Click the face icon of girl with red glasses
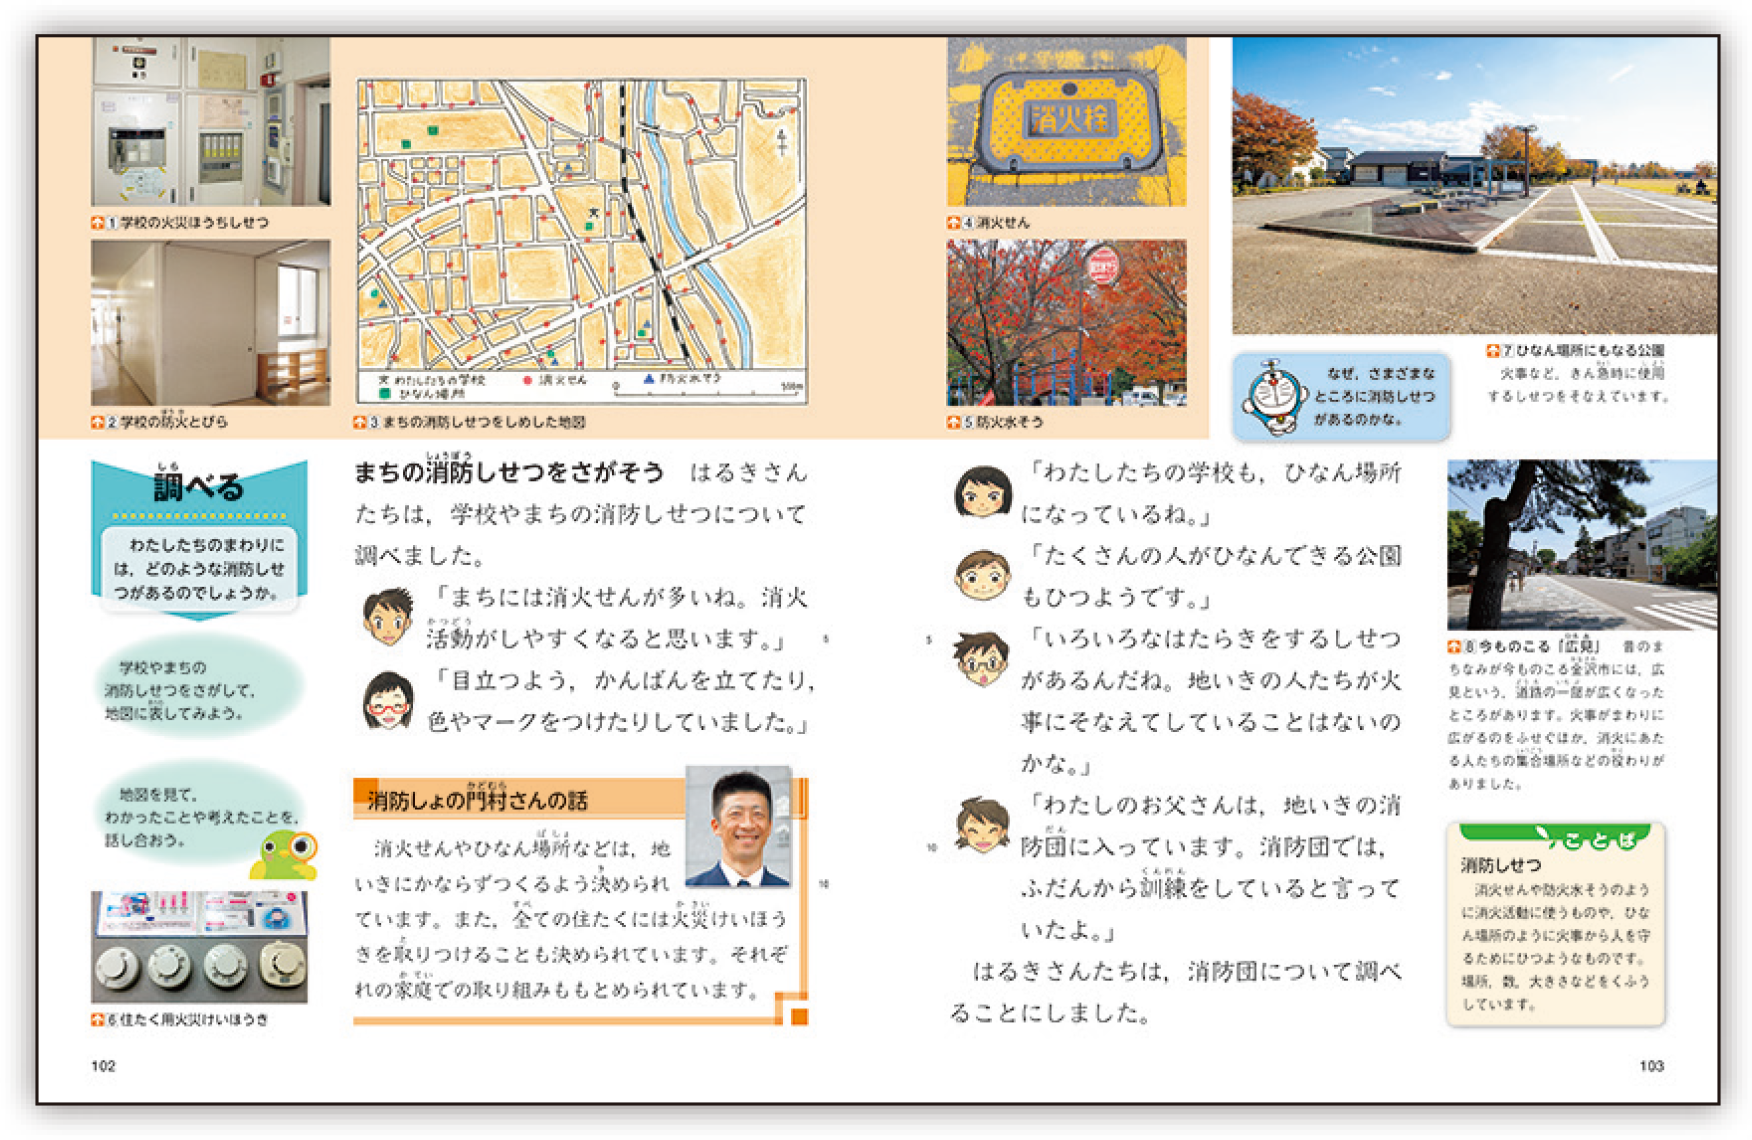Screen dimensions: 1752x1140 point(387,701)
